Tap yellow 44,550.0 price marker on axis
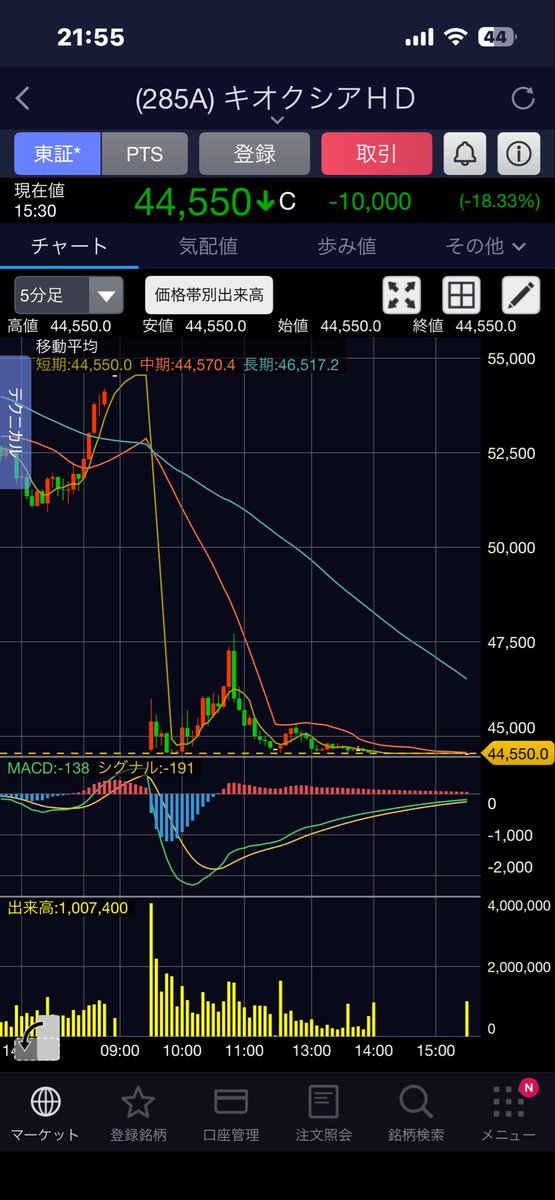Screen dimensions: 555x1200 point(516,754)
